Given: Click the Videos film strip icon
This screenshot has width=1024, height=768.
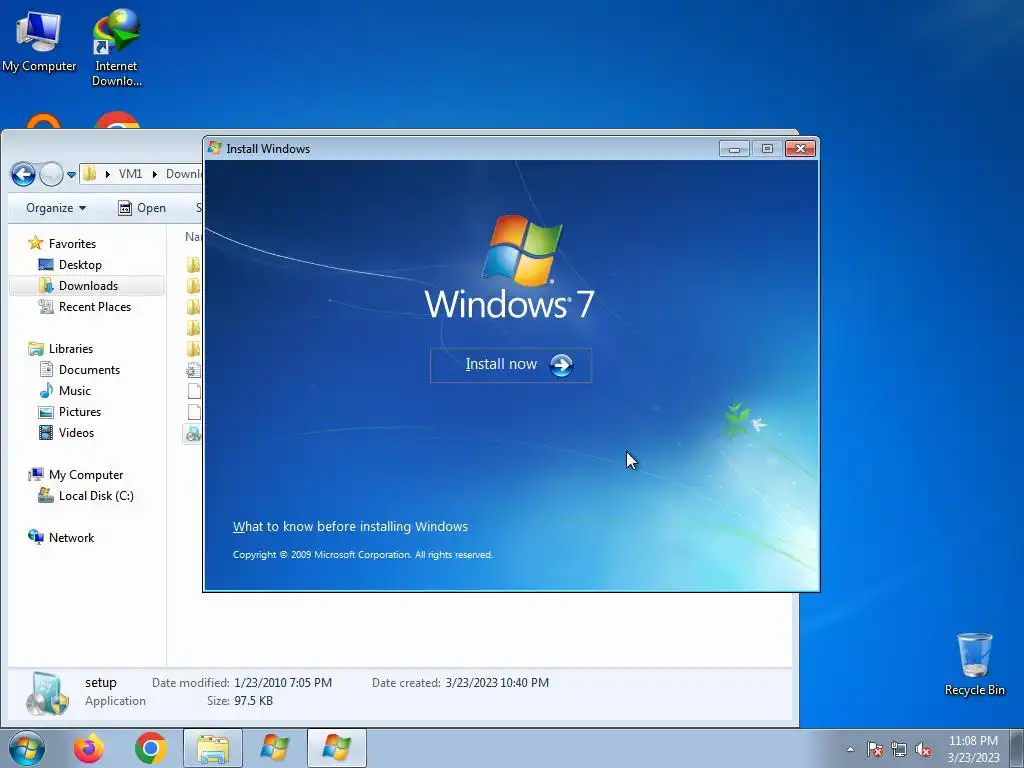Looking at the screenshot, I should point(46,432).
